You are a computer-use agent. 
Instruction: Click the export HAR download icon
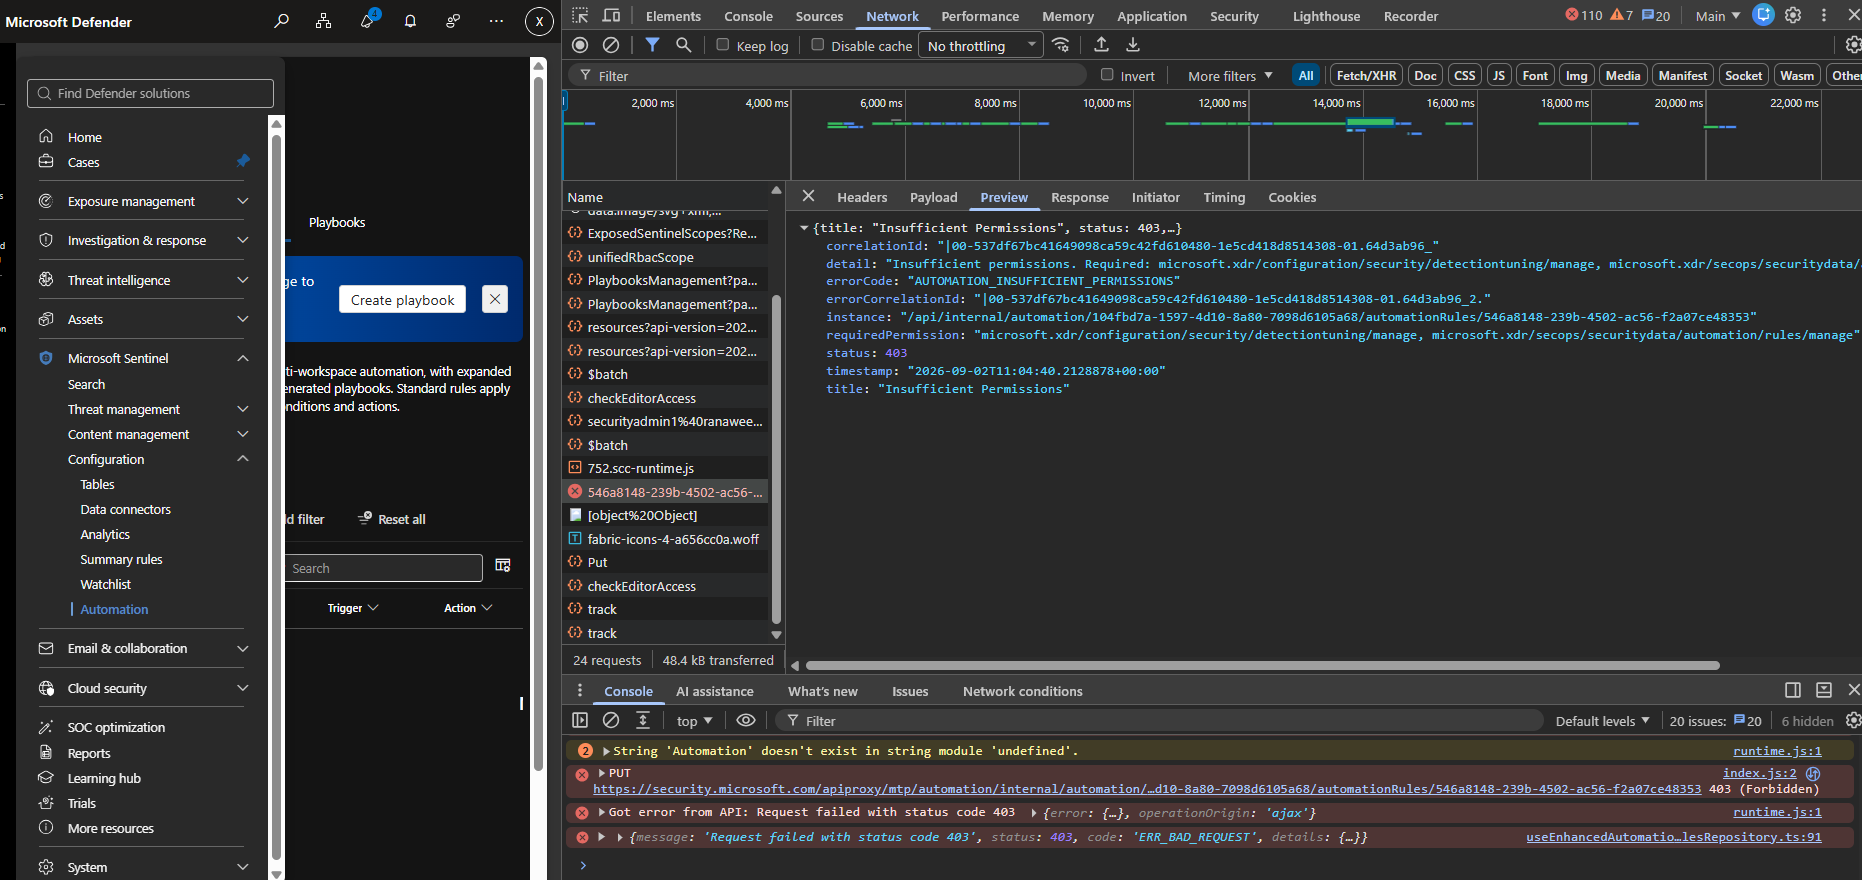[1133, 45]
